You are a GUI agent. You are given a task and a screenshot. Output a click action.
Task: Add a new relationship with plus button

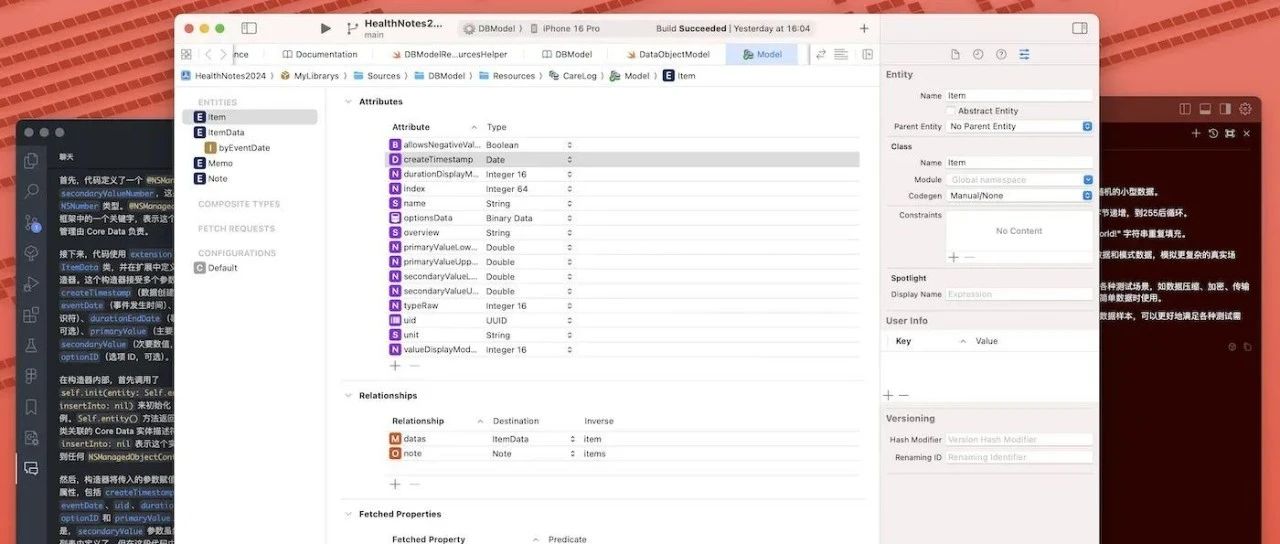(395, 484)
